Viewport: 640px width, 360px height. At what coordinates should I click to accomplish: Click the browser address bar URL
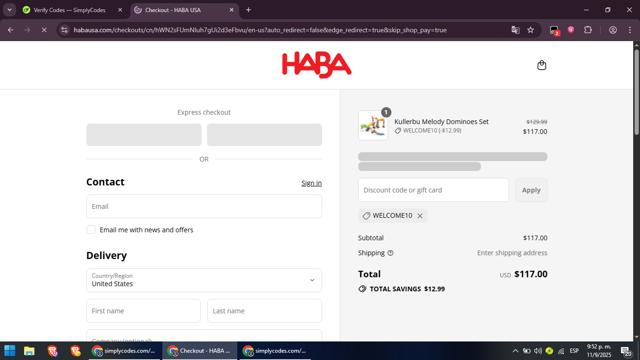[260, 30]
